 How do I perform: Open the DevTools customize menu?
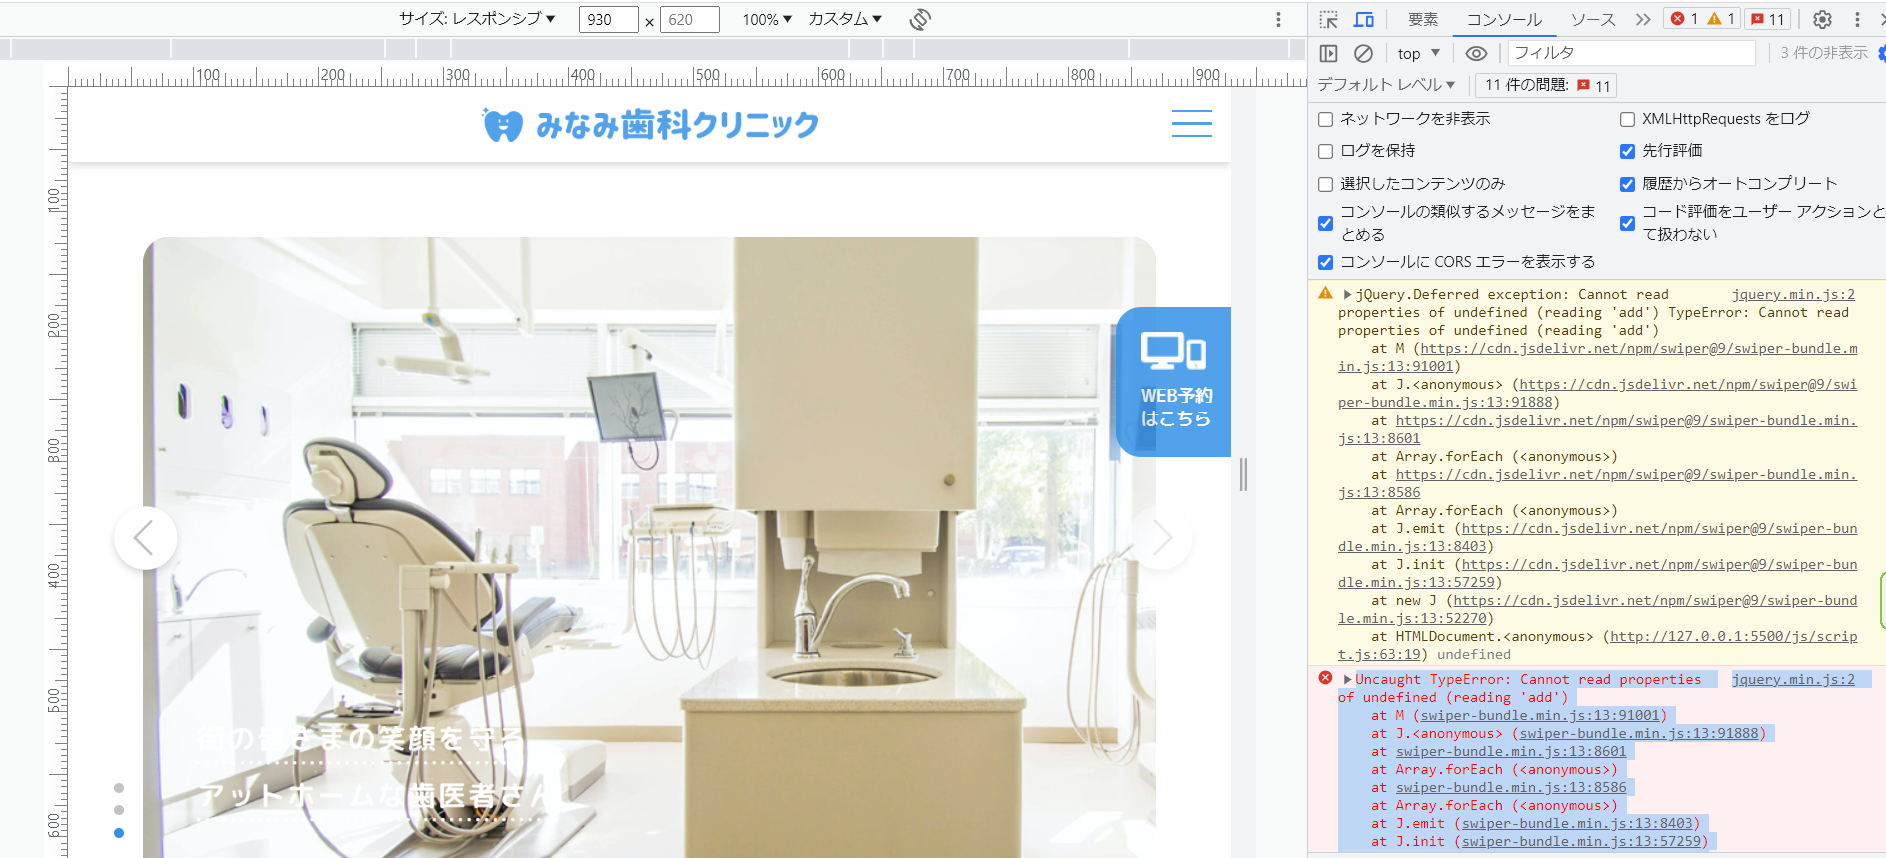click(1857, 19)
